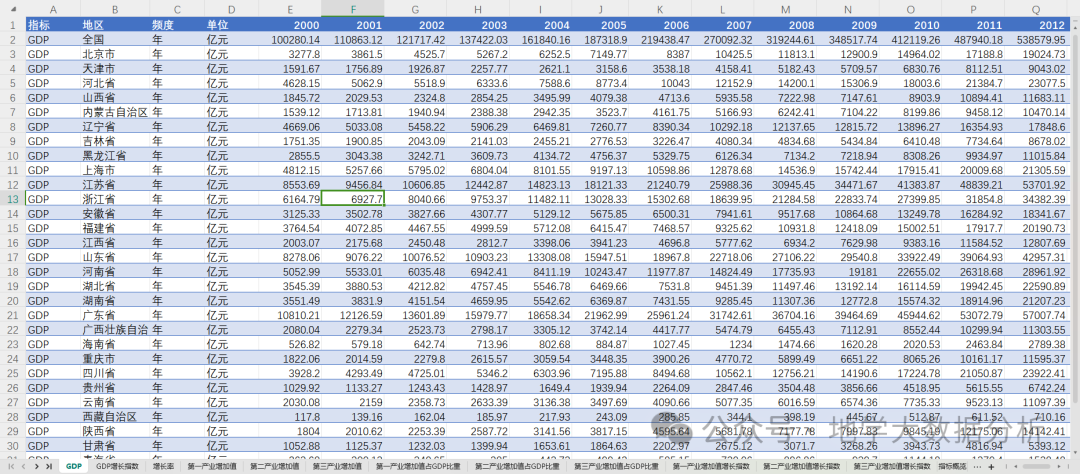Click the 地区 header cell
The image size is (1080, 474).
click(x=114, y=24)
